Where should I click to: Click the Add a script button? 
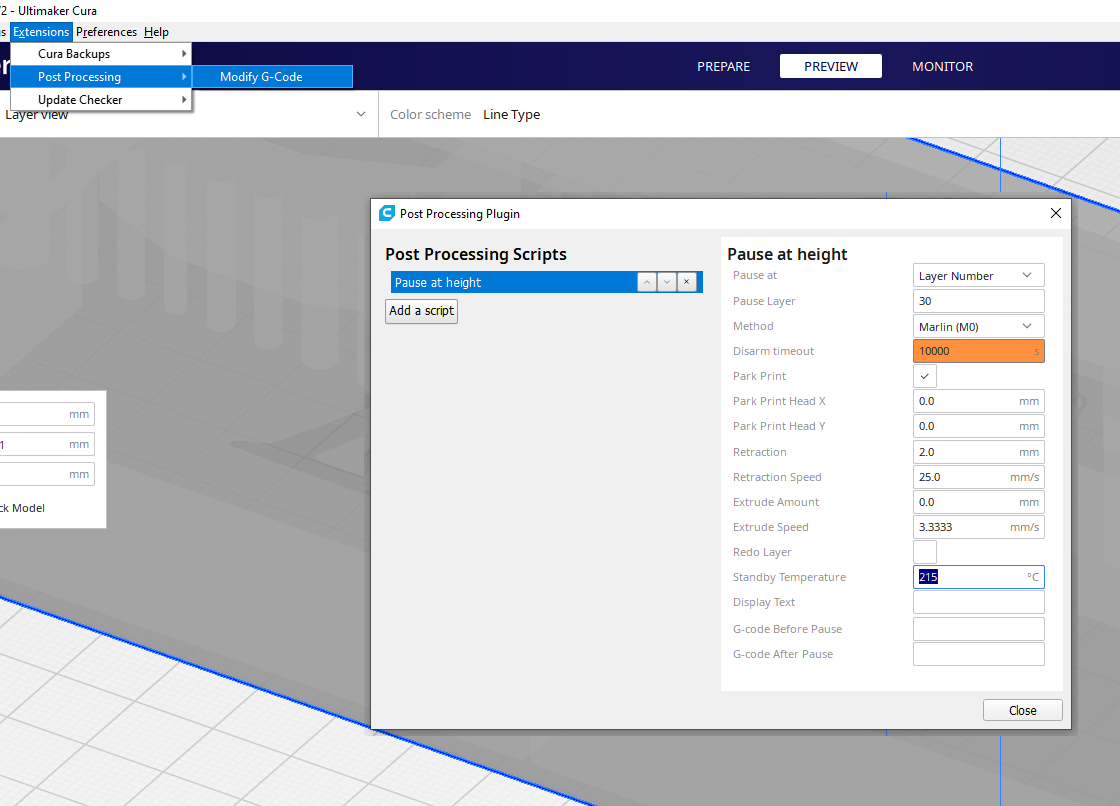(421, 311)
